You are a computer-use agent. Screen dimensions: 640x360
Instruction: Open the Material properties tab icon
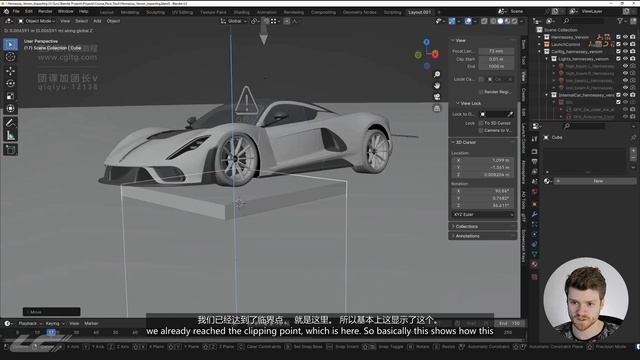point(534,264)
